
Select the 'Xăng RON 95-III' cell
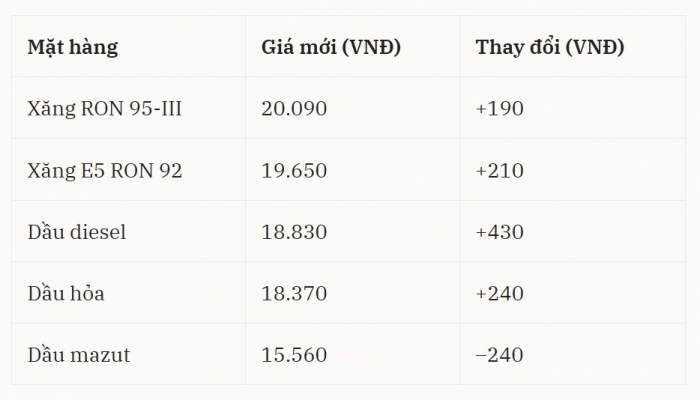pos(104,108)
